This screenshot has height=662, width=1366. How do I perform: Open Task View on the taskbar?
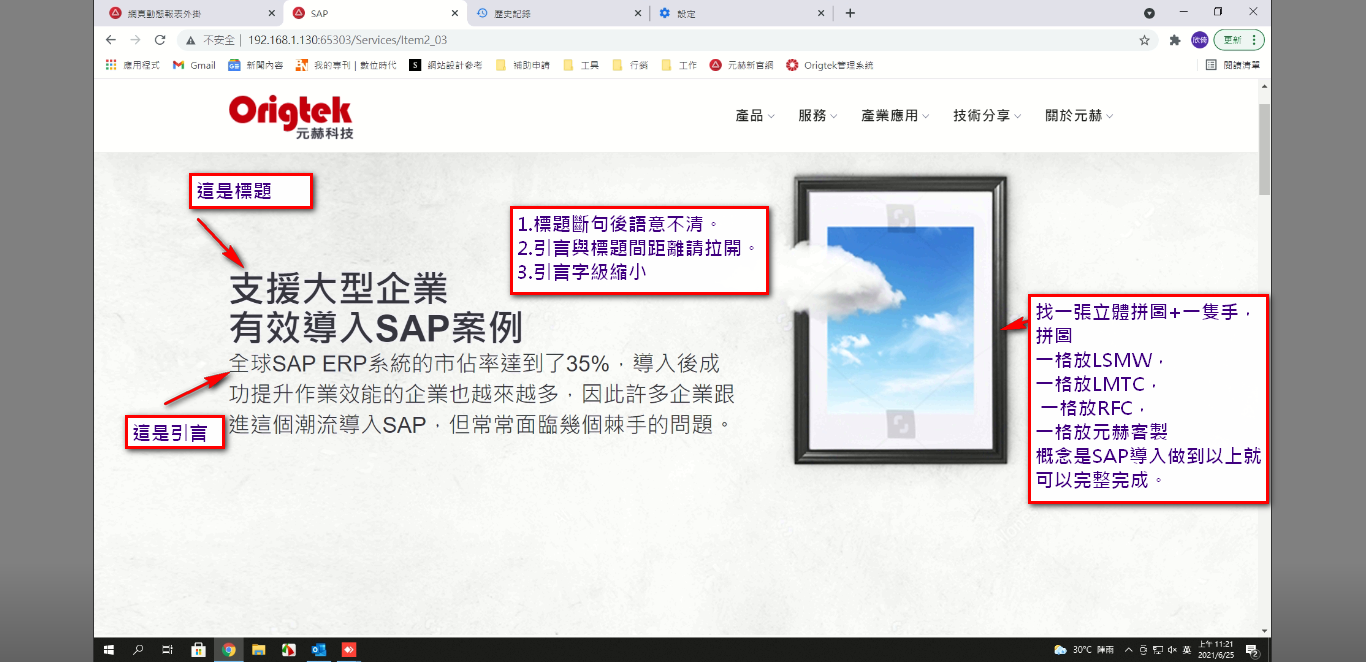[168, 649]
